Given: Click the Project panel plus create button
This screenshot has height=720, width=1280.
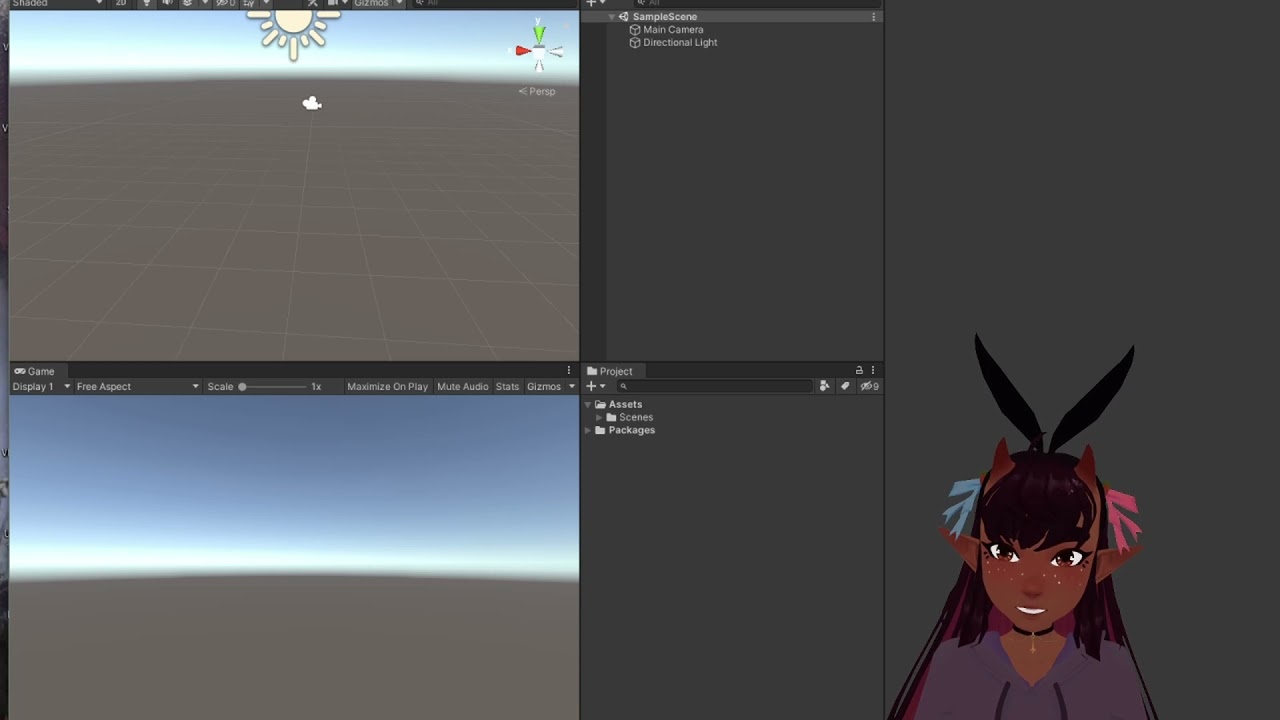Looking at the screenshot, I should 591,386.
